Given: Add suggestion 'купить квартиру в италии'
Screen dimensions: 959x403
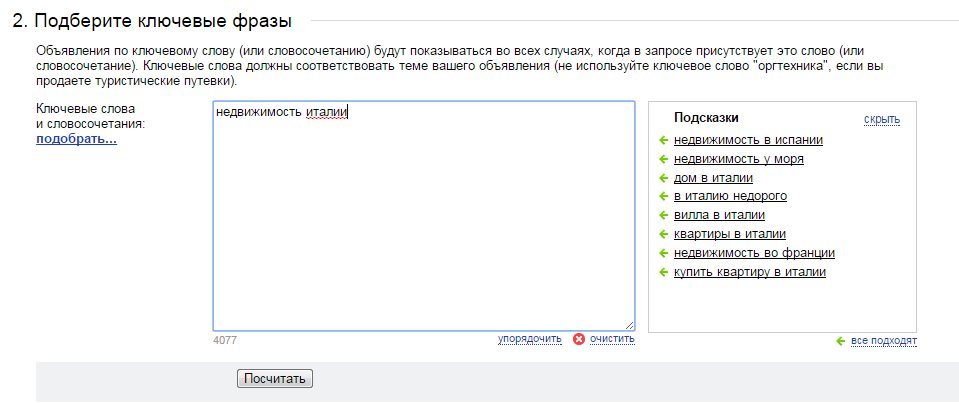Looking at the screenshot, I should coord(750,272).
